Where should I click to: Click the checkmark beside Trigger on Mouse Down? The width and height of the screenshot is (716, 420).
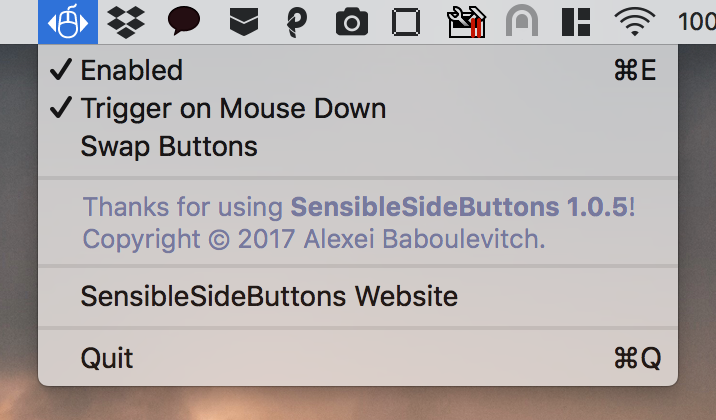(x=61, y=108)
